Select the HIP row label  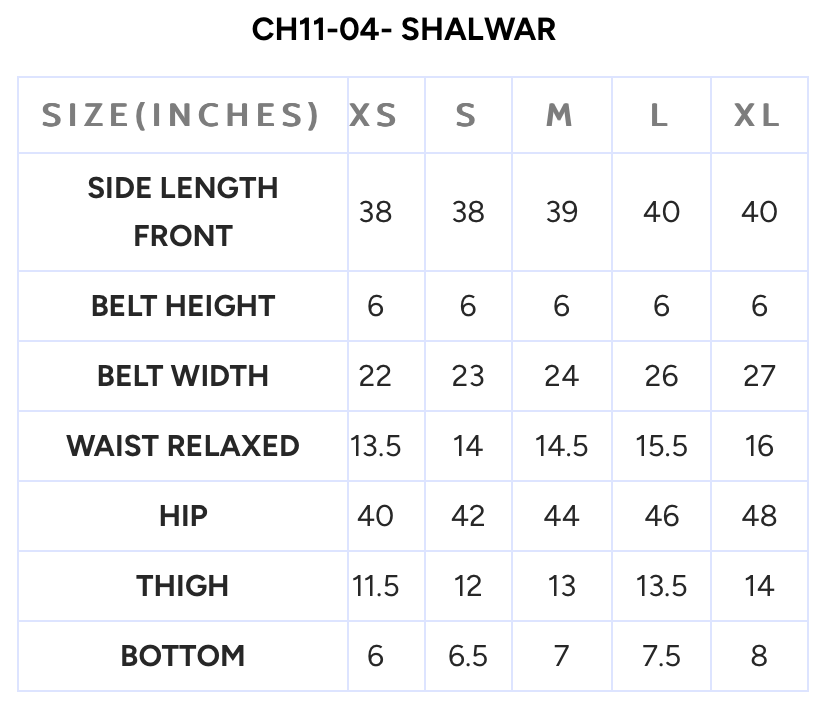pos(183,516)
